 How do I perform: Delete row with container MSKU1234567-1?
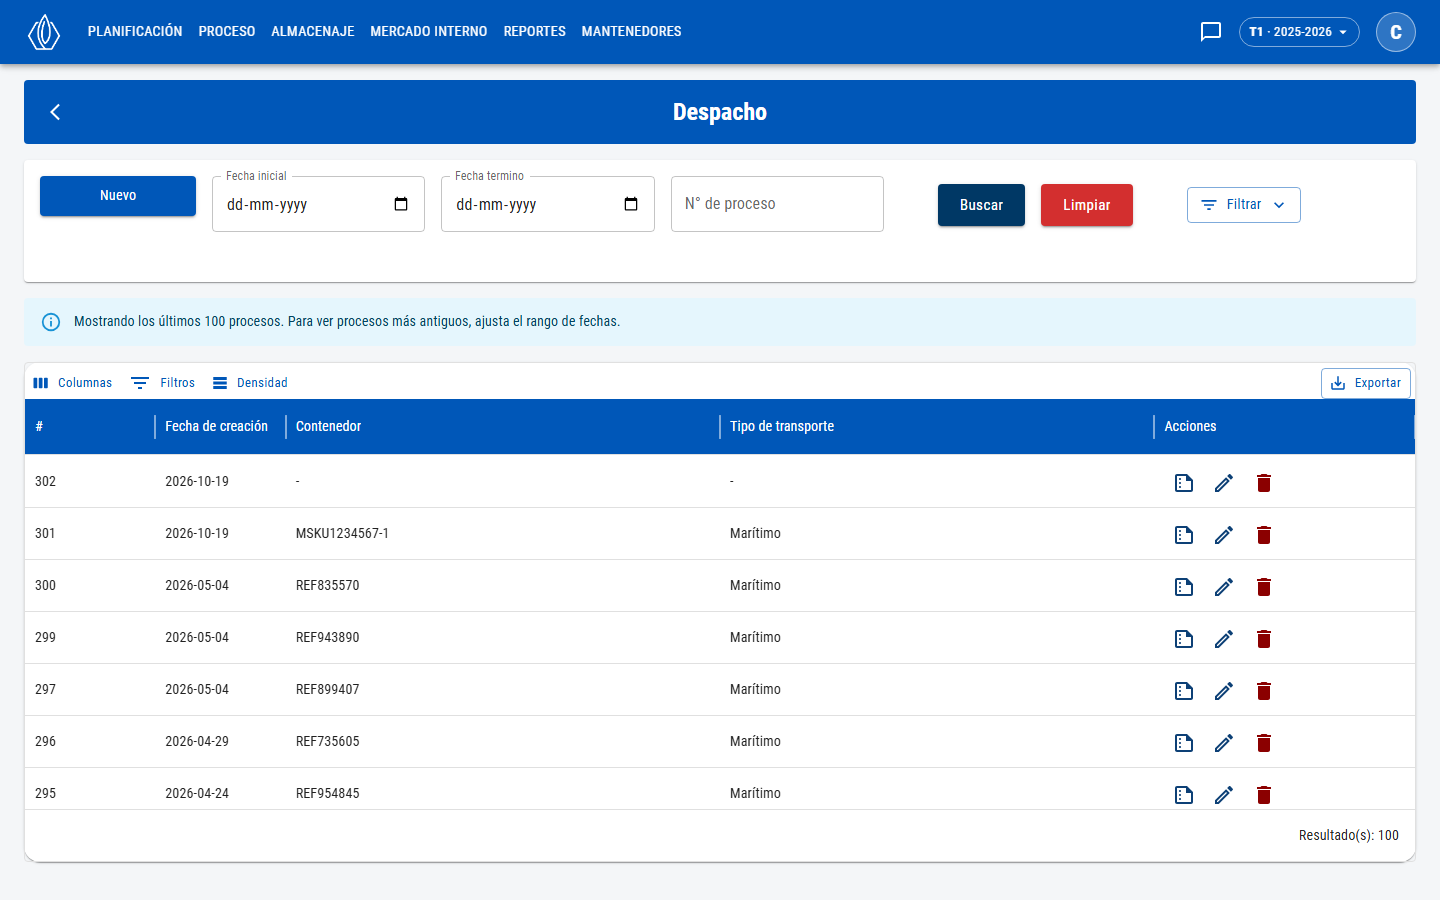(1264, 535)
